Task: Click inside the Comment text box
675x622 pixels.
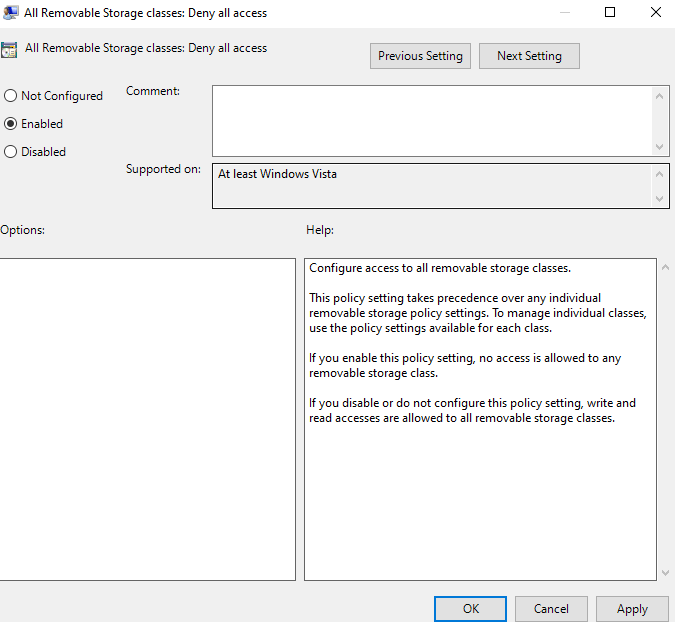Action: (x=432, y=121)
